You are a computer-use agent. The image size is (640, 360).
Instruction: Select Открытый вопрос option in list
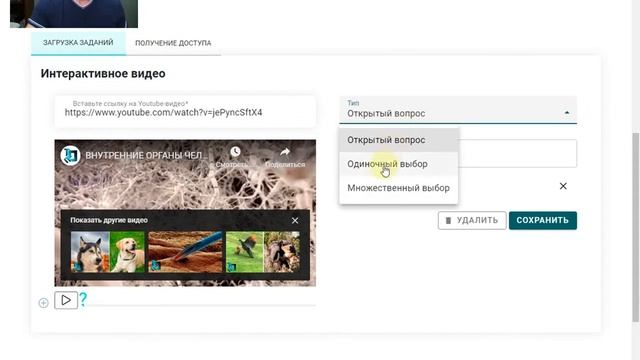(x=398, y=140)
